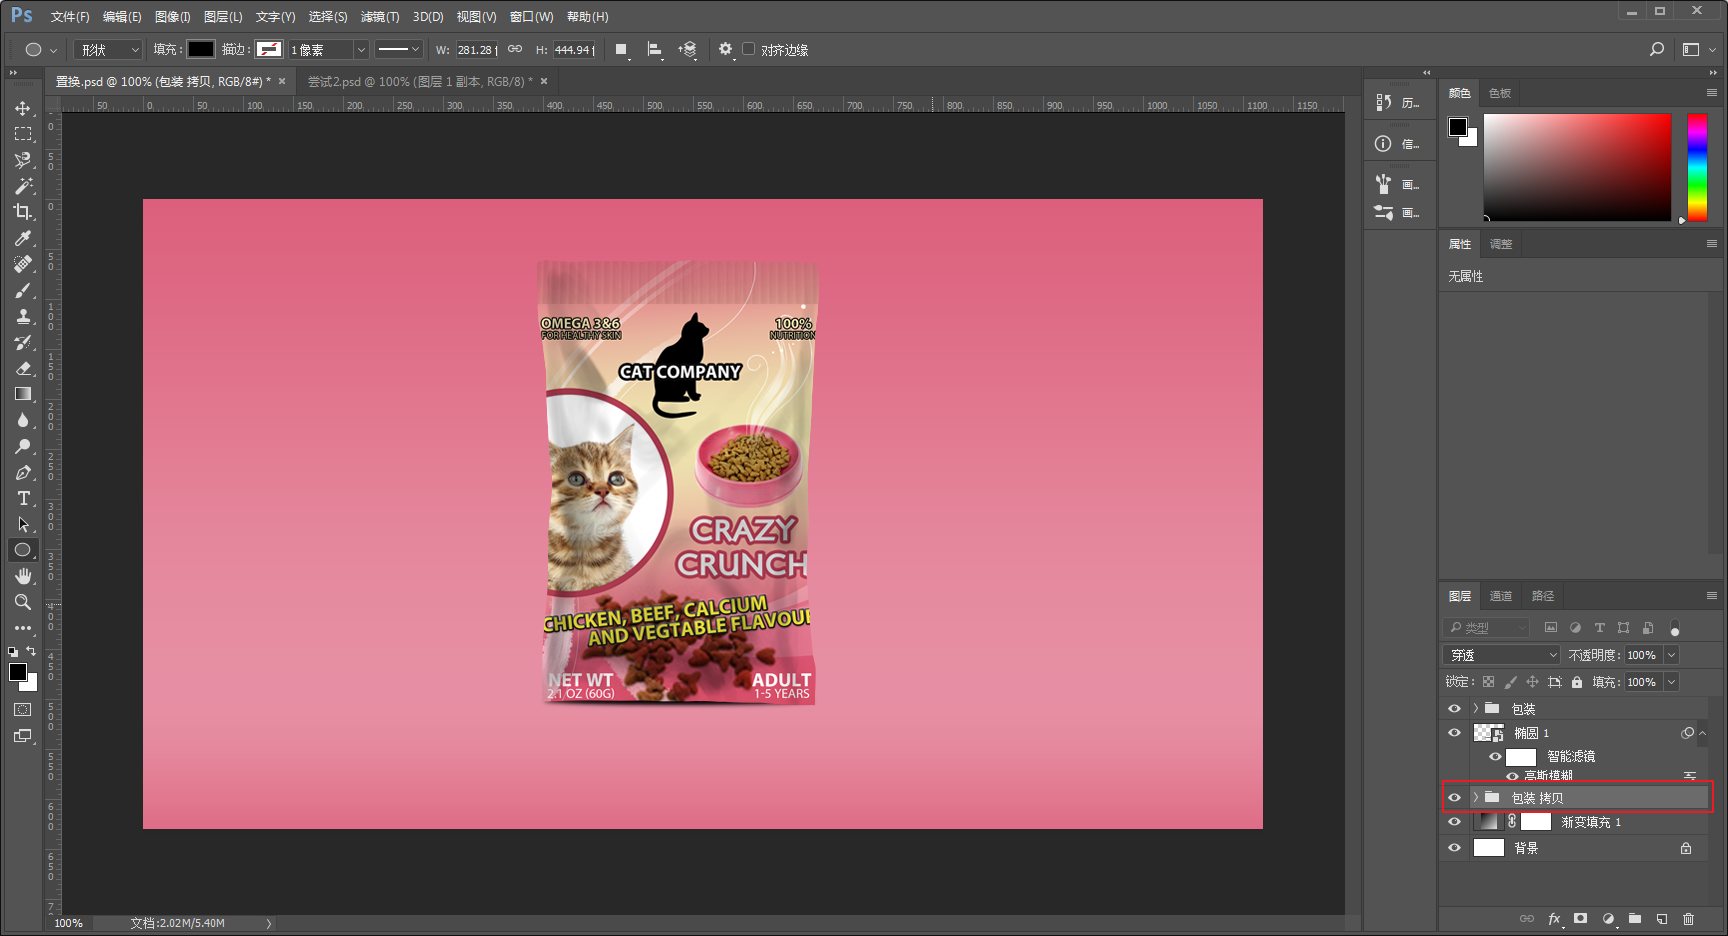Hide the 包装 拷贝 group

click(1454, 798)
